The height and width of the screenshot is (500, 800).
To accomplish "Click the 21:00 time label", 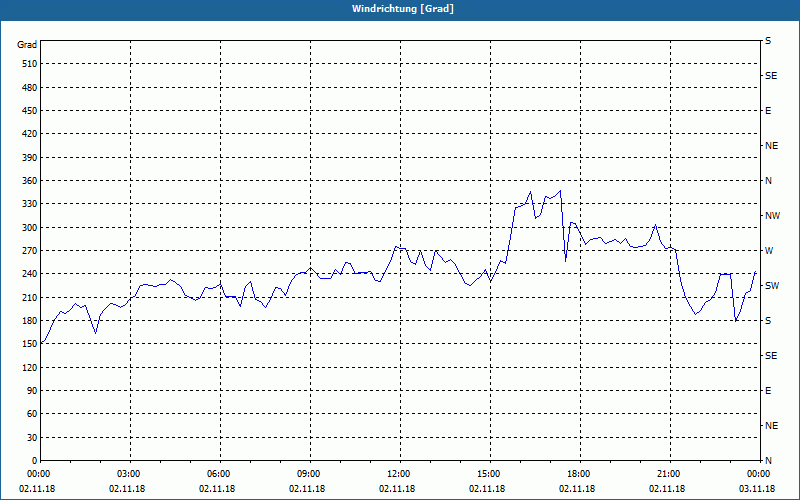I will [670, 474].
